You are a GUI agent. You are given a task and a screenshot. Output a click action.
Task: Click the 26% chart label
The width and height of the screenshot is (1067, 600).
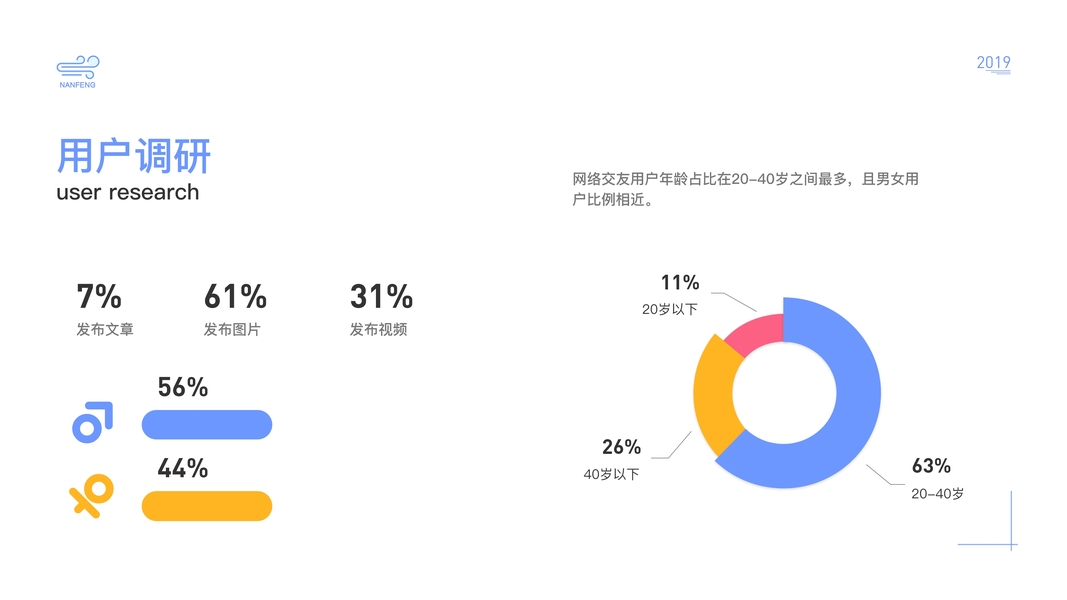pos(621,447)
